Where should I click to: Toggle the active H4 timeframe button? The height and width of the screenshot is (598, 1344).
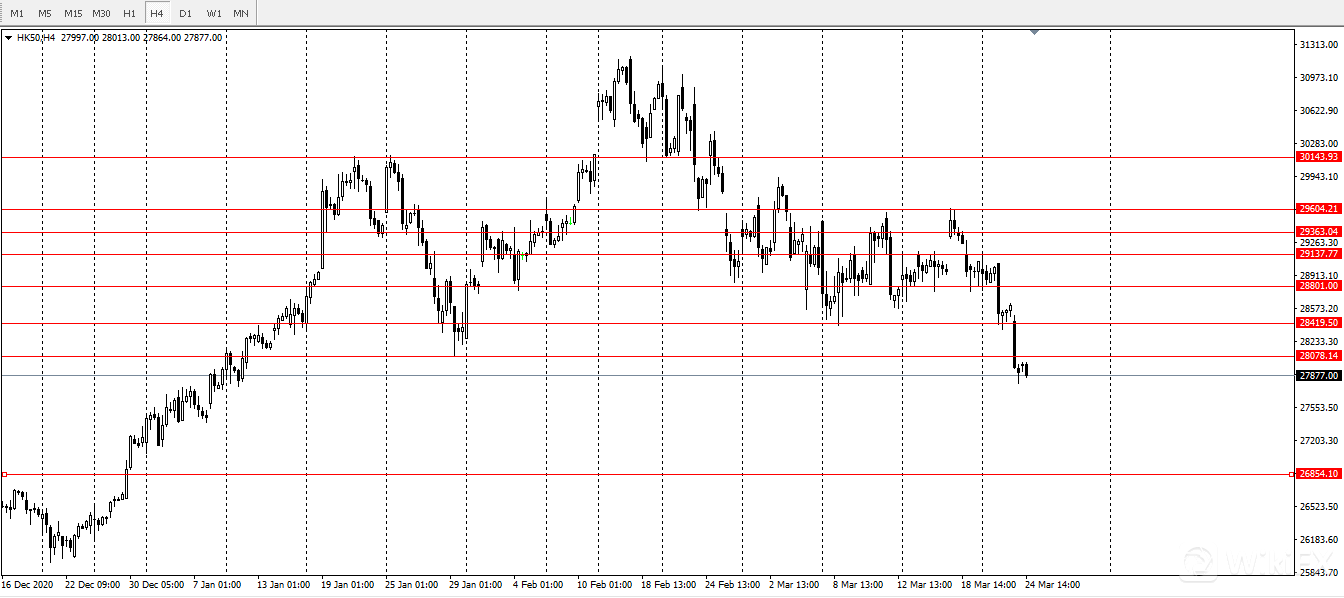[x=157, y=13]
